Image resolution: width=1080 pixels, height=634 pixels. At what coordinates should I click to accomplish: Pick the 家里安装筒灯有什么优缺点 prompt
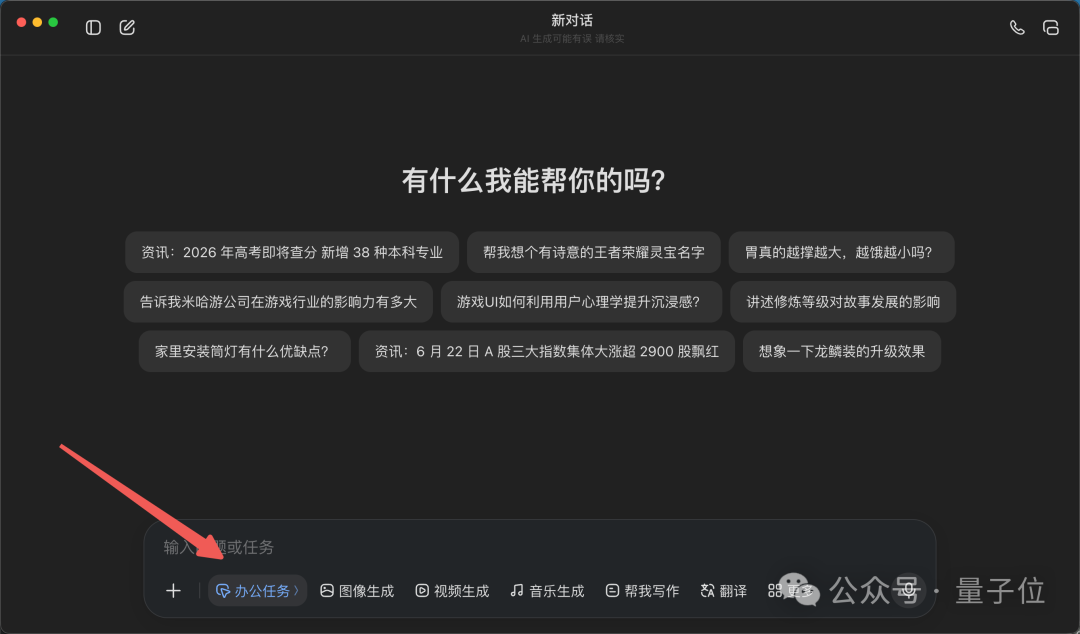pyautogui.click(x=245, y=351)
